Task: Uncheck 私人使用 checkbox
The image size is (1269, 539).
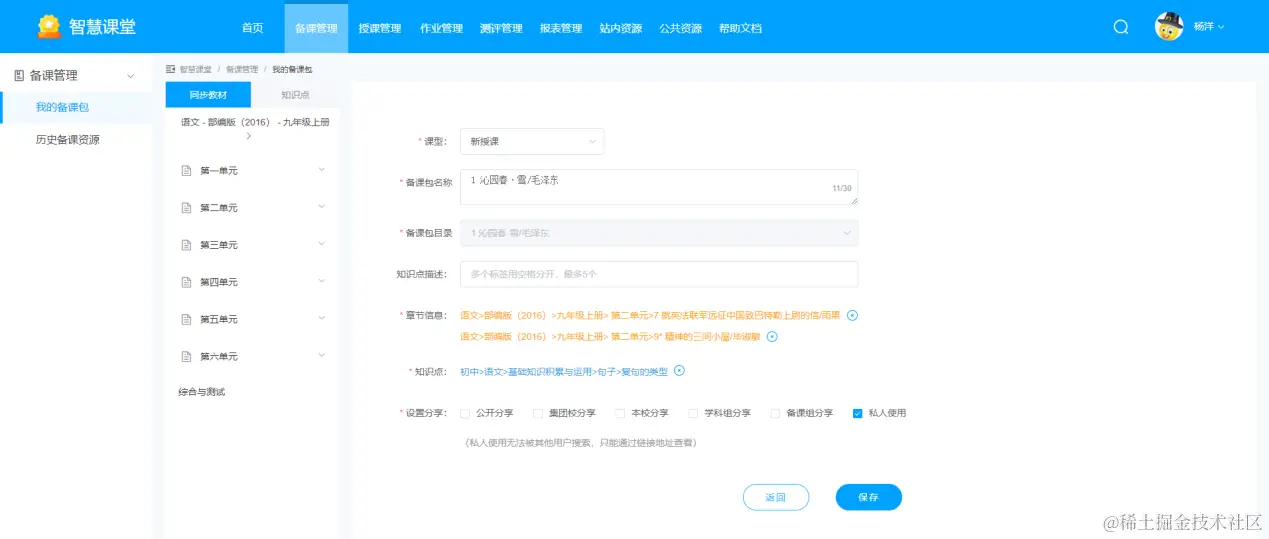Action: [x=857, y=413]
